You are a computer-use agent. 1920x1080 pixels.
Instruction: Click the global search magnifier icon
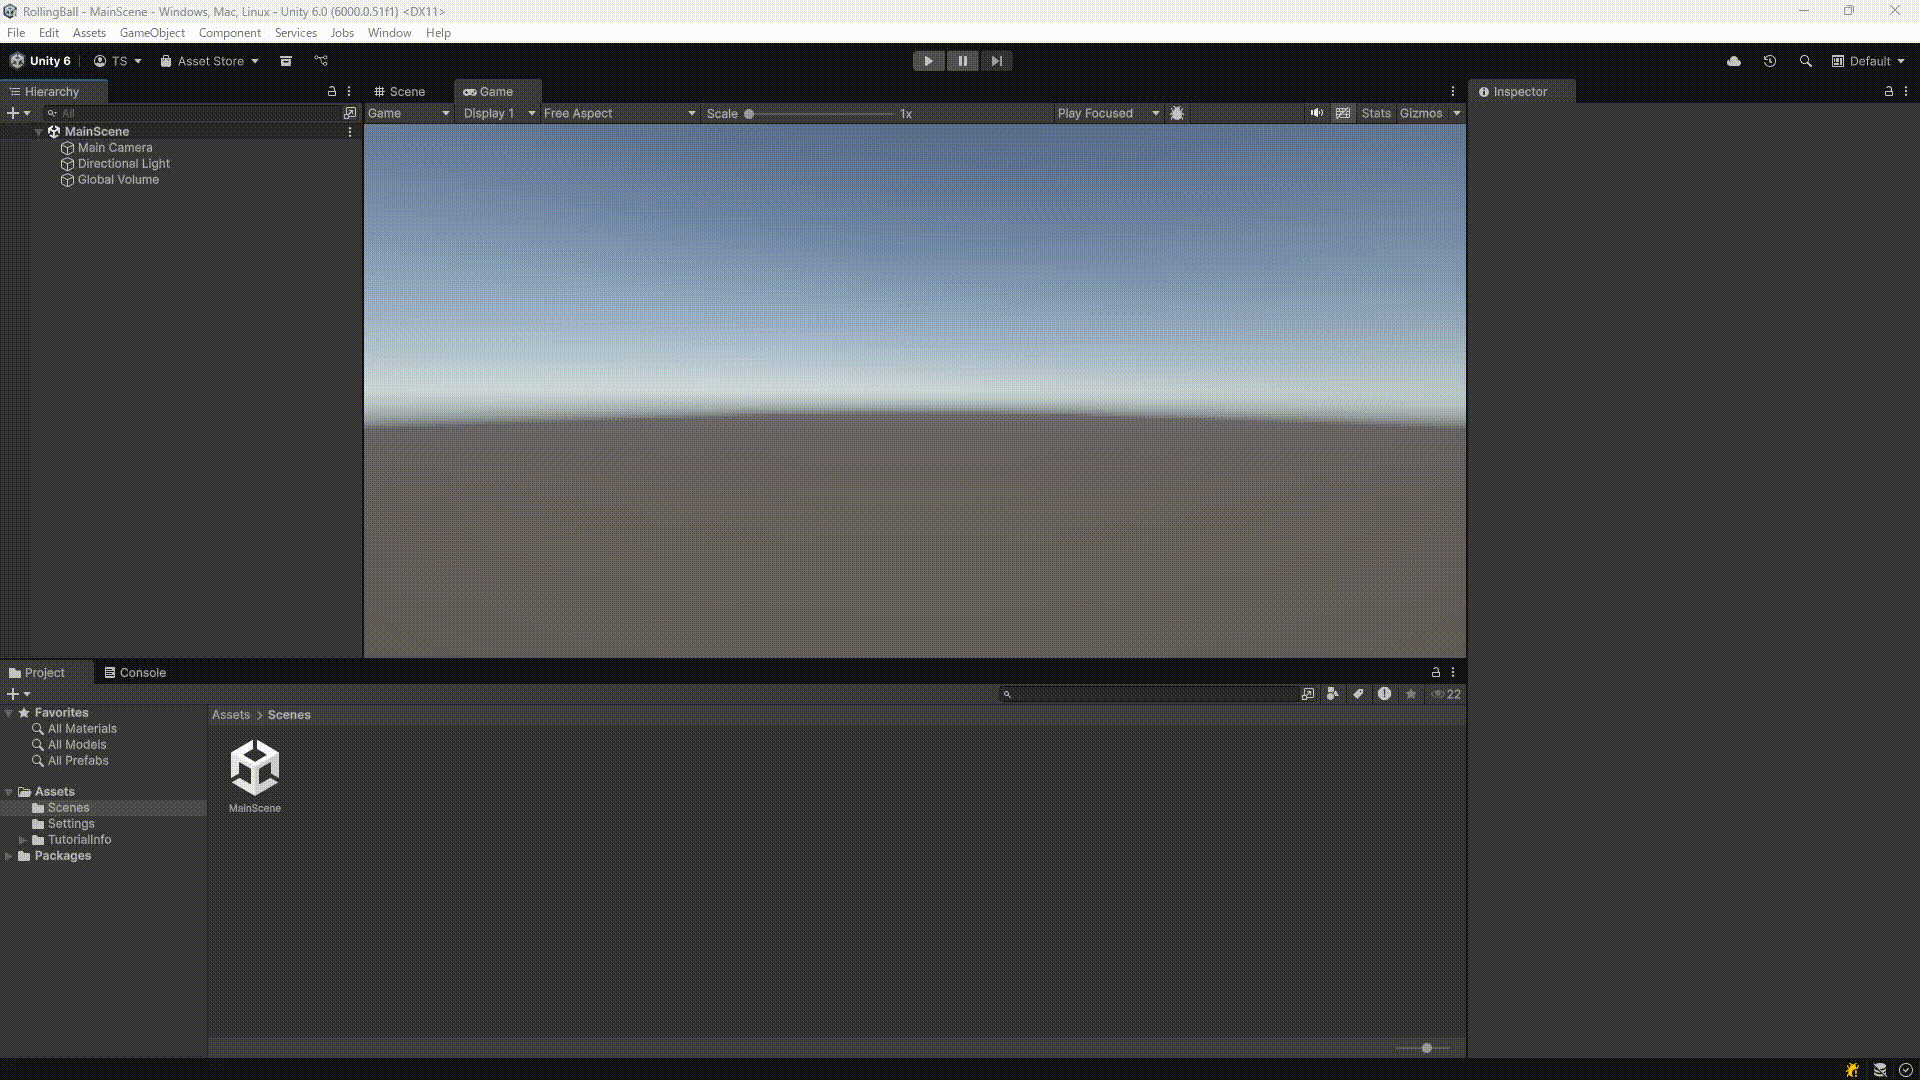click(1805, 61)
